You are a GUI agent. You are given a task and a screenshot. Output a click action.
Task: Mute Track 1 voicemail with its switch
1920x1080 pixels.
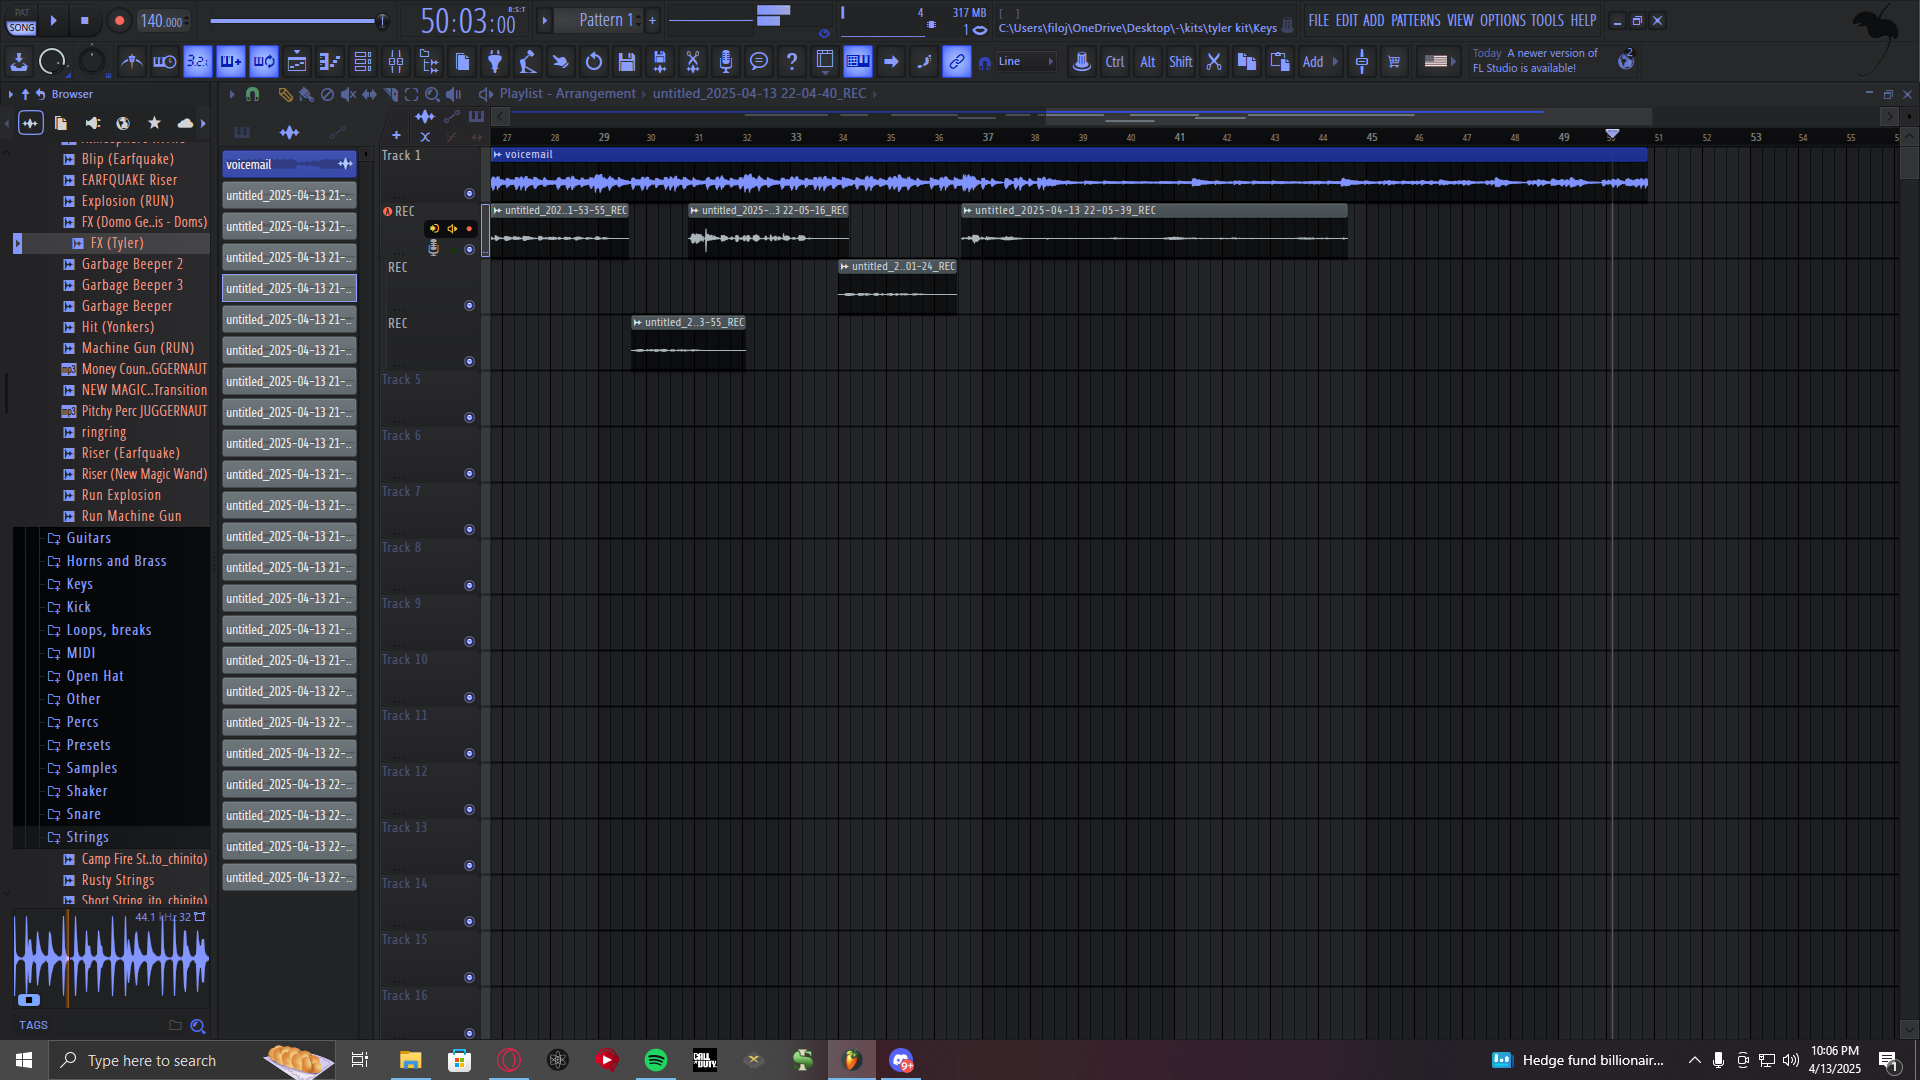(x=469, y=193)
